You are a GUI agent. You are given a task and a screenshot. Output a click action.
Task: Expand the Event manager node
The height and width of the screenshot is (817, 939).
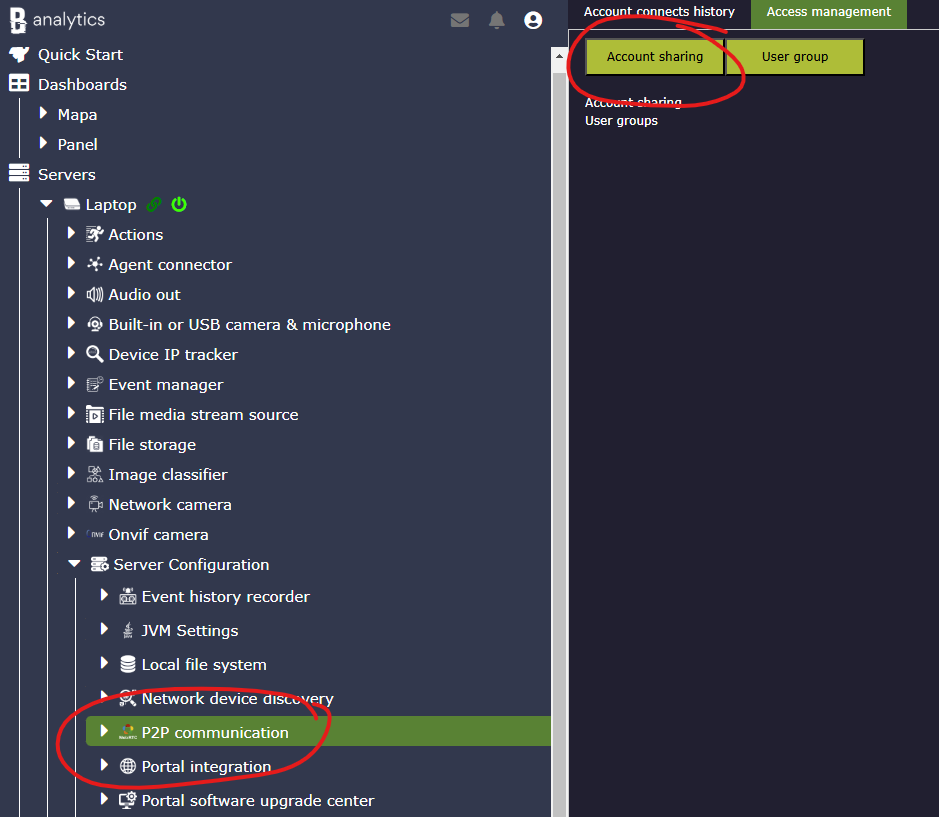(71, 384)
